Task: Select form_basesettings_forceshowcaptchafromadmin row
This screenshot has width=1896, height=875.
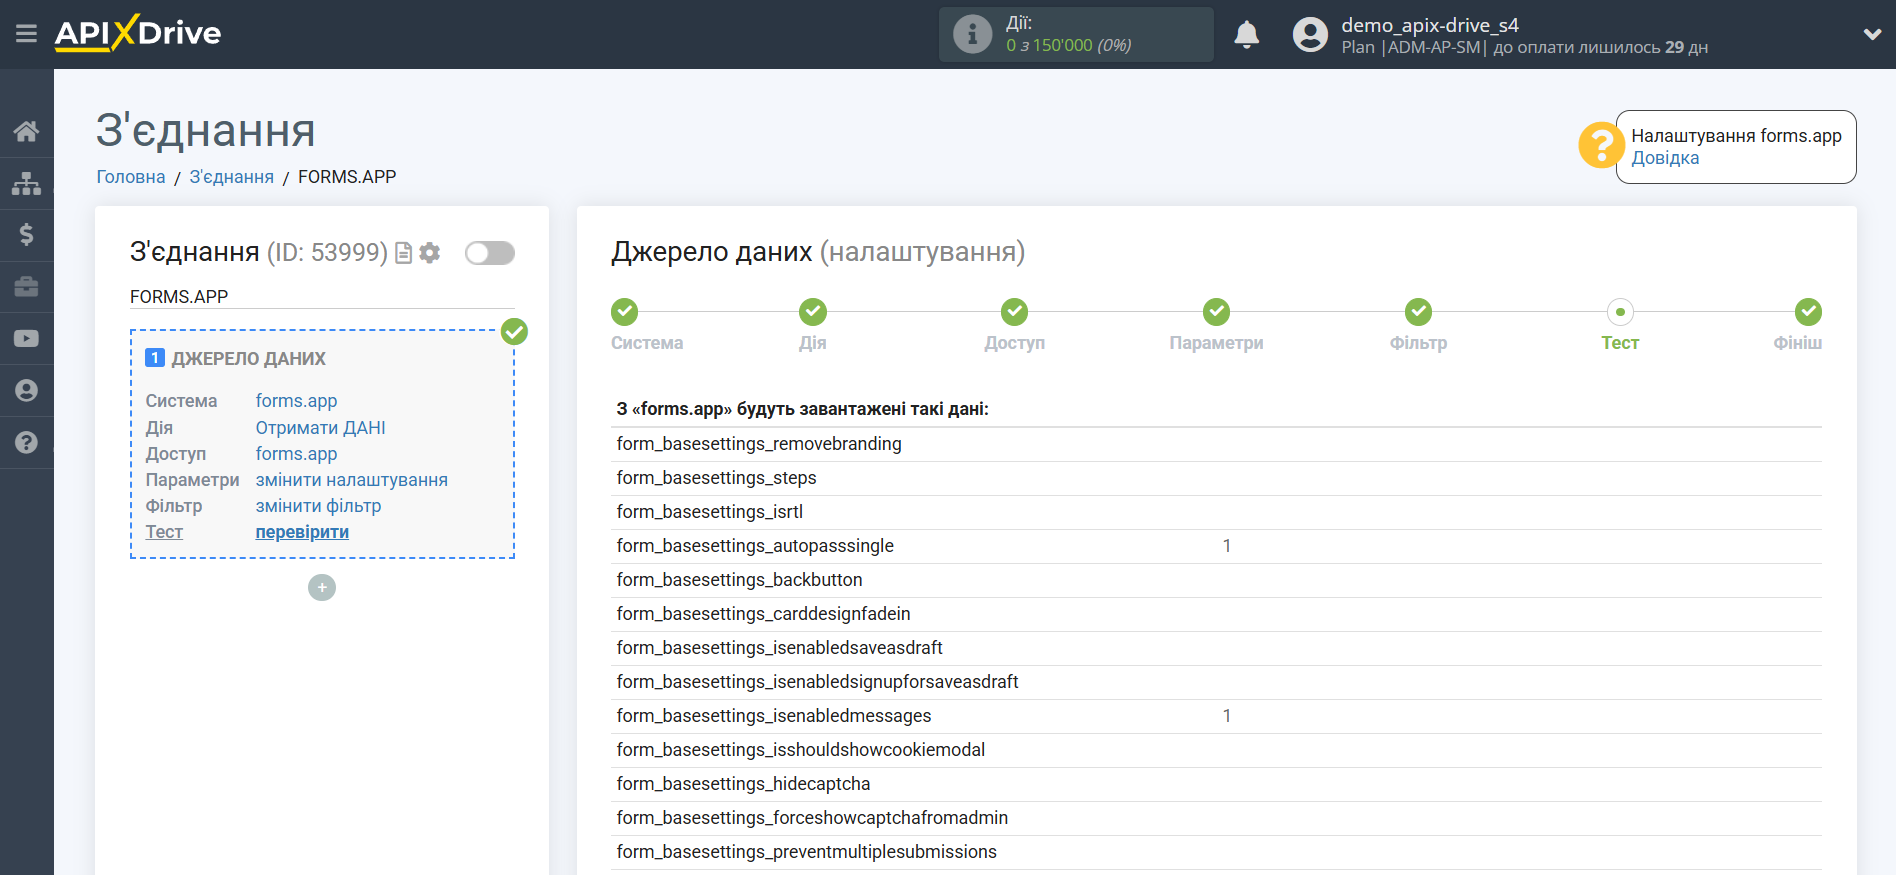Action: click(1216, 818)
